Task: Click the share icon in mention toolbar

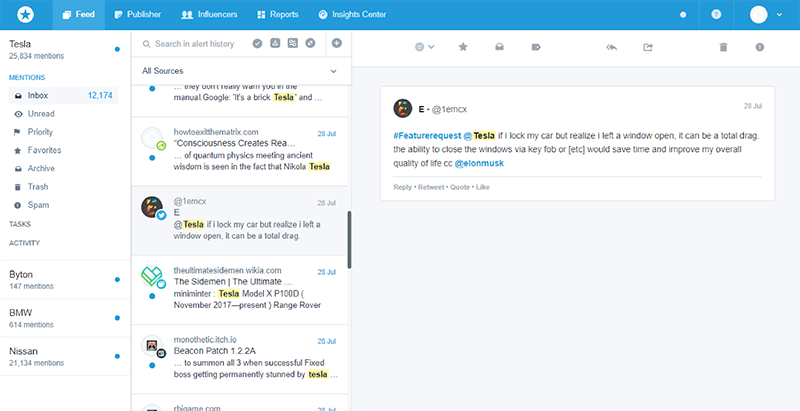Action: pos(648,47)
